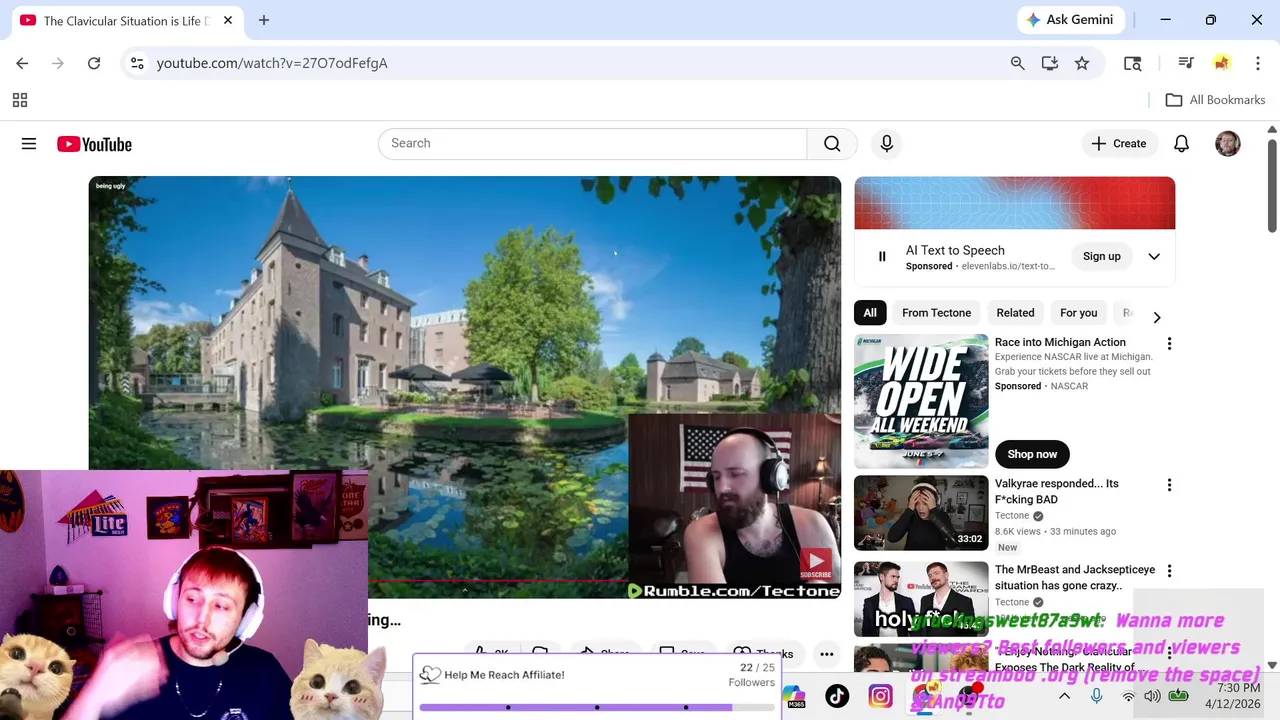
Task: Click the page vertical scrollbar
Action: point(1272,186)
